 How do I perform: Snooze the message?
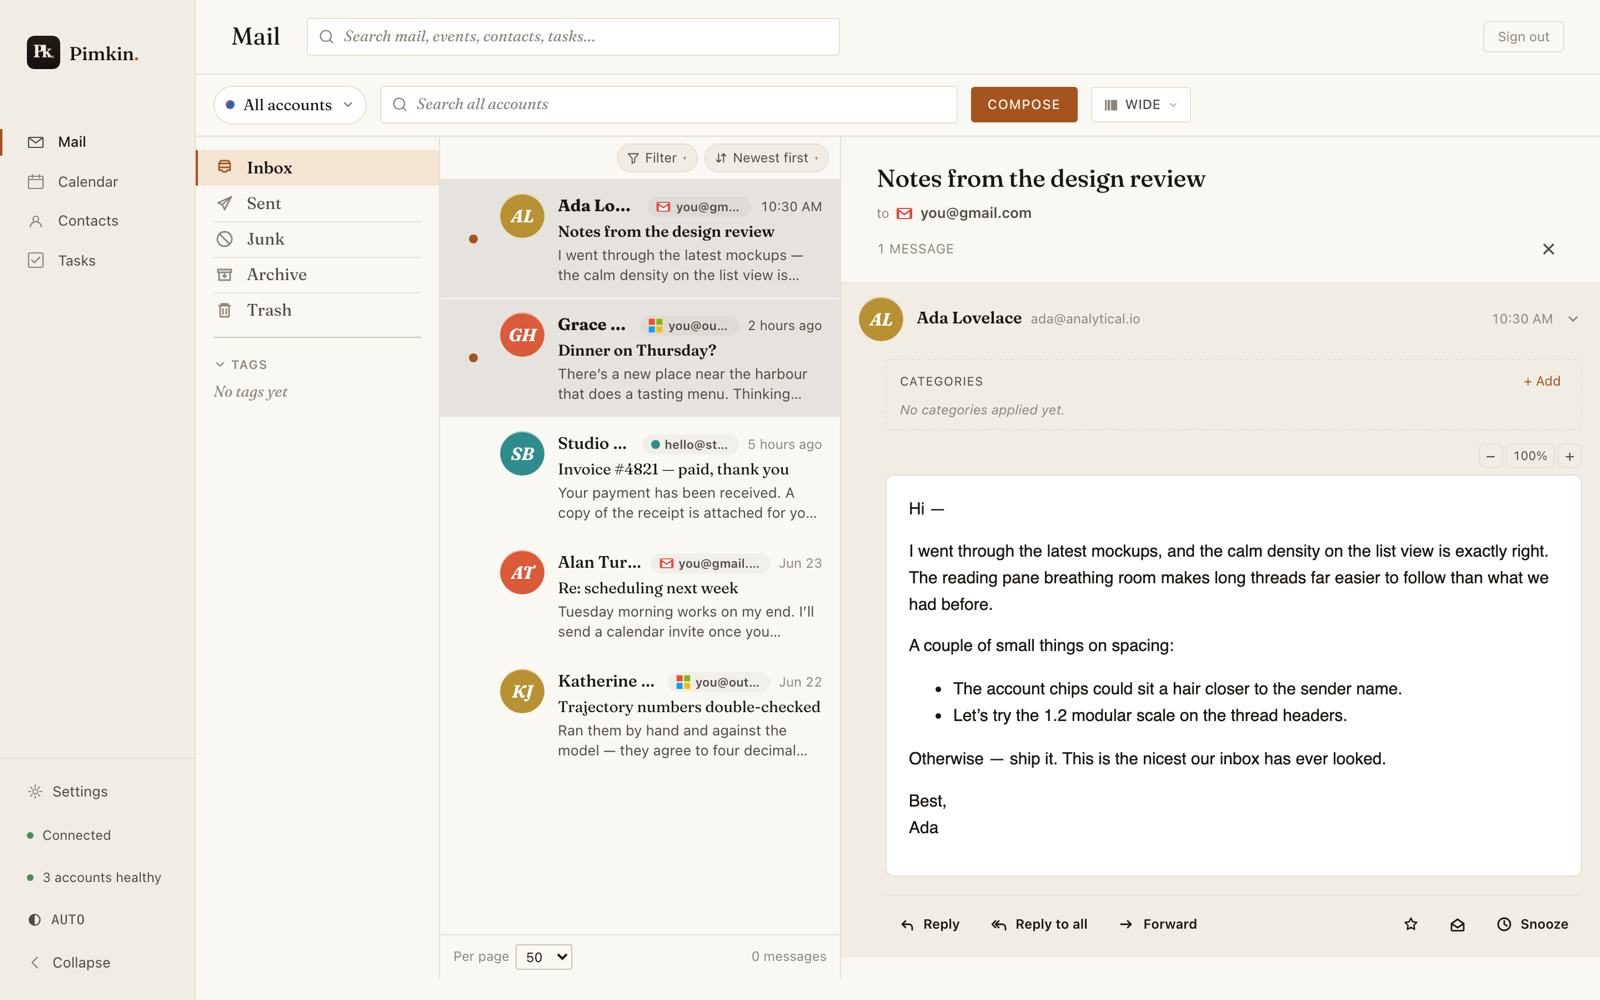(1533, 925)
